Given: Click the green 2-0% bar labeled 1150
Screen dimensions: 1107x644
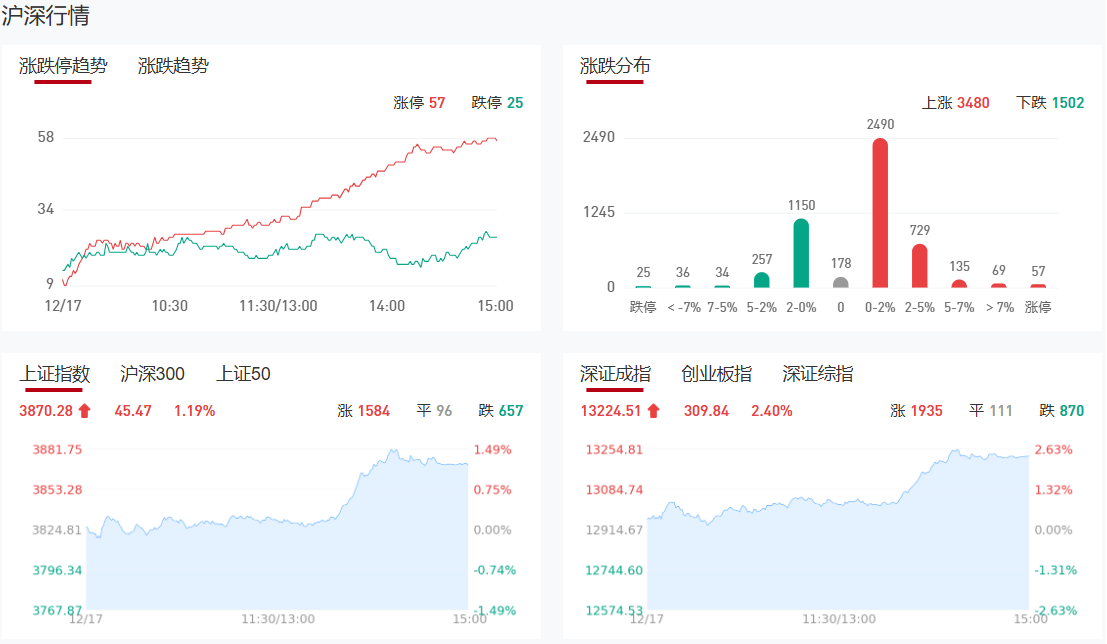Looking at the screenshot, I should click(801, 253).
